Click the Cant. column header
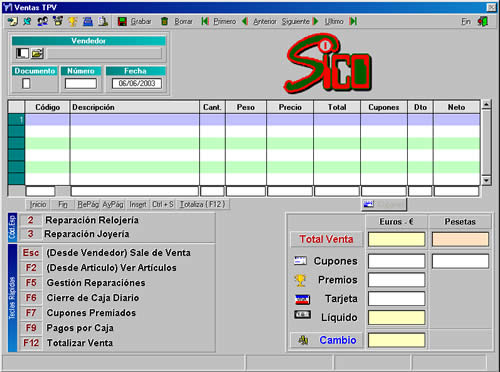The image size is (500, 372). 212,107
